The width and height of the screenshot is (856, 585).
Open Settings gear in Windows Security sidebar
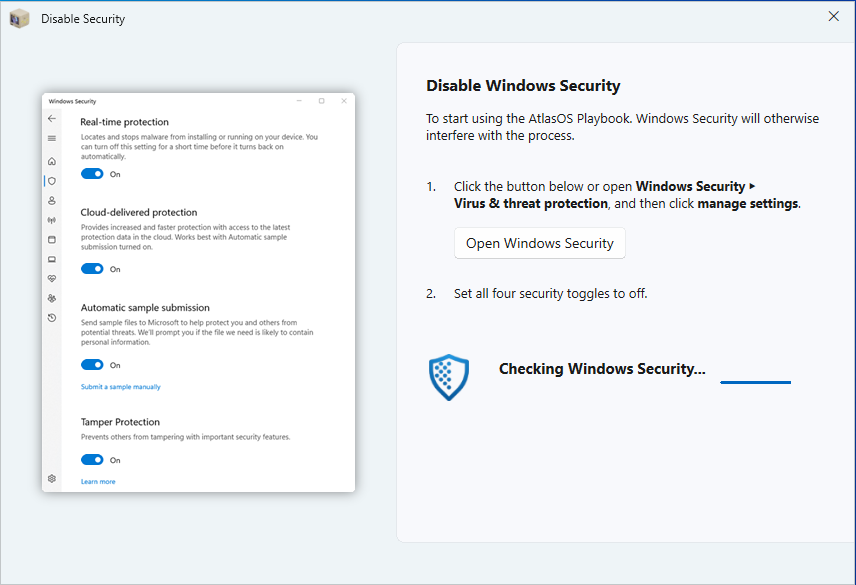[52, 478]
